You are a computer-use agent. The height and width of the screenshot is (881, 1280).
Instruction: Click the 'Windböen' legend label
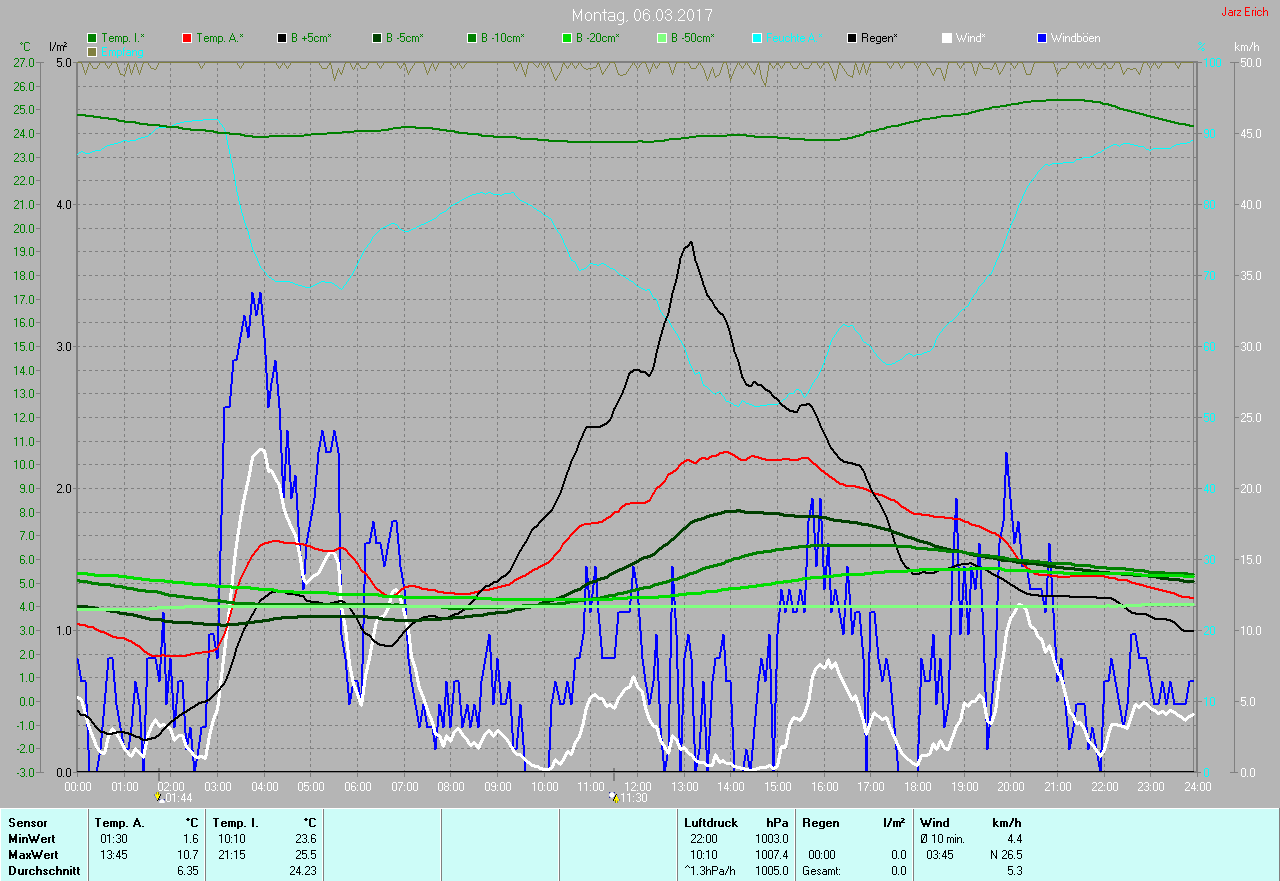tap(1076, 38)
